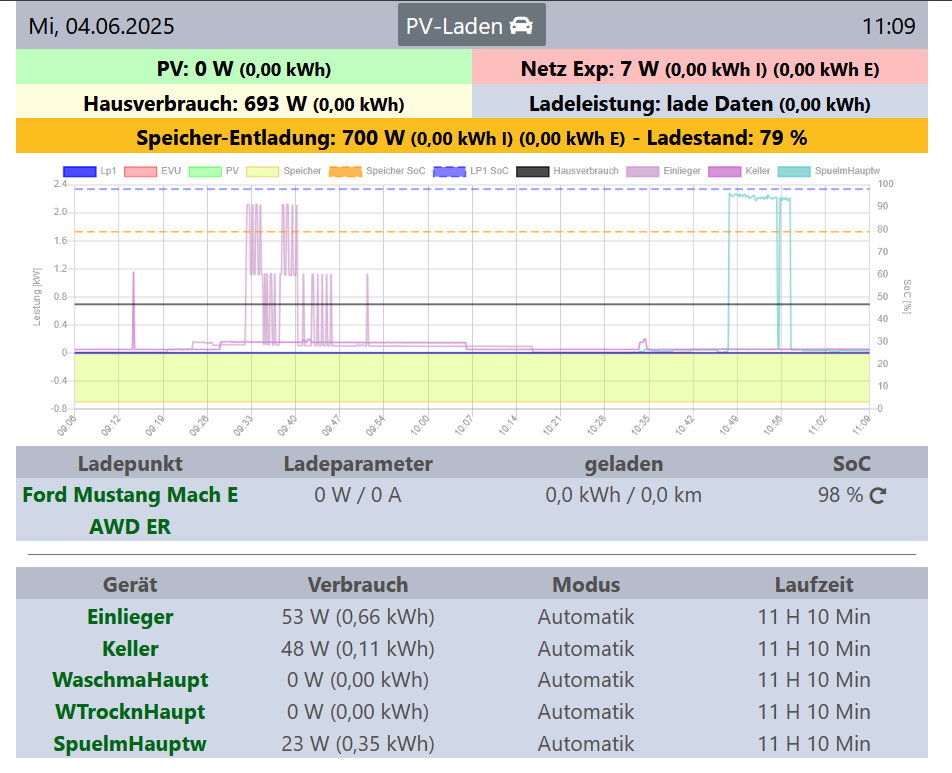Select the Hausverbrauch status tile
The image size is (952, 773).
(x=238, y=104)
